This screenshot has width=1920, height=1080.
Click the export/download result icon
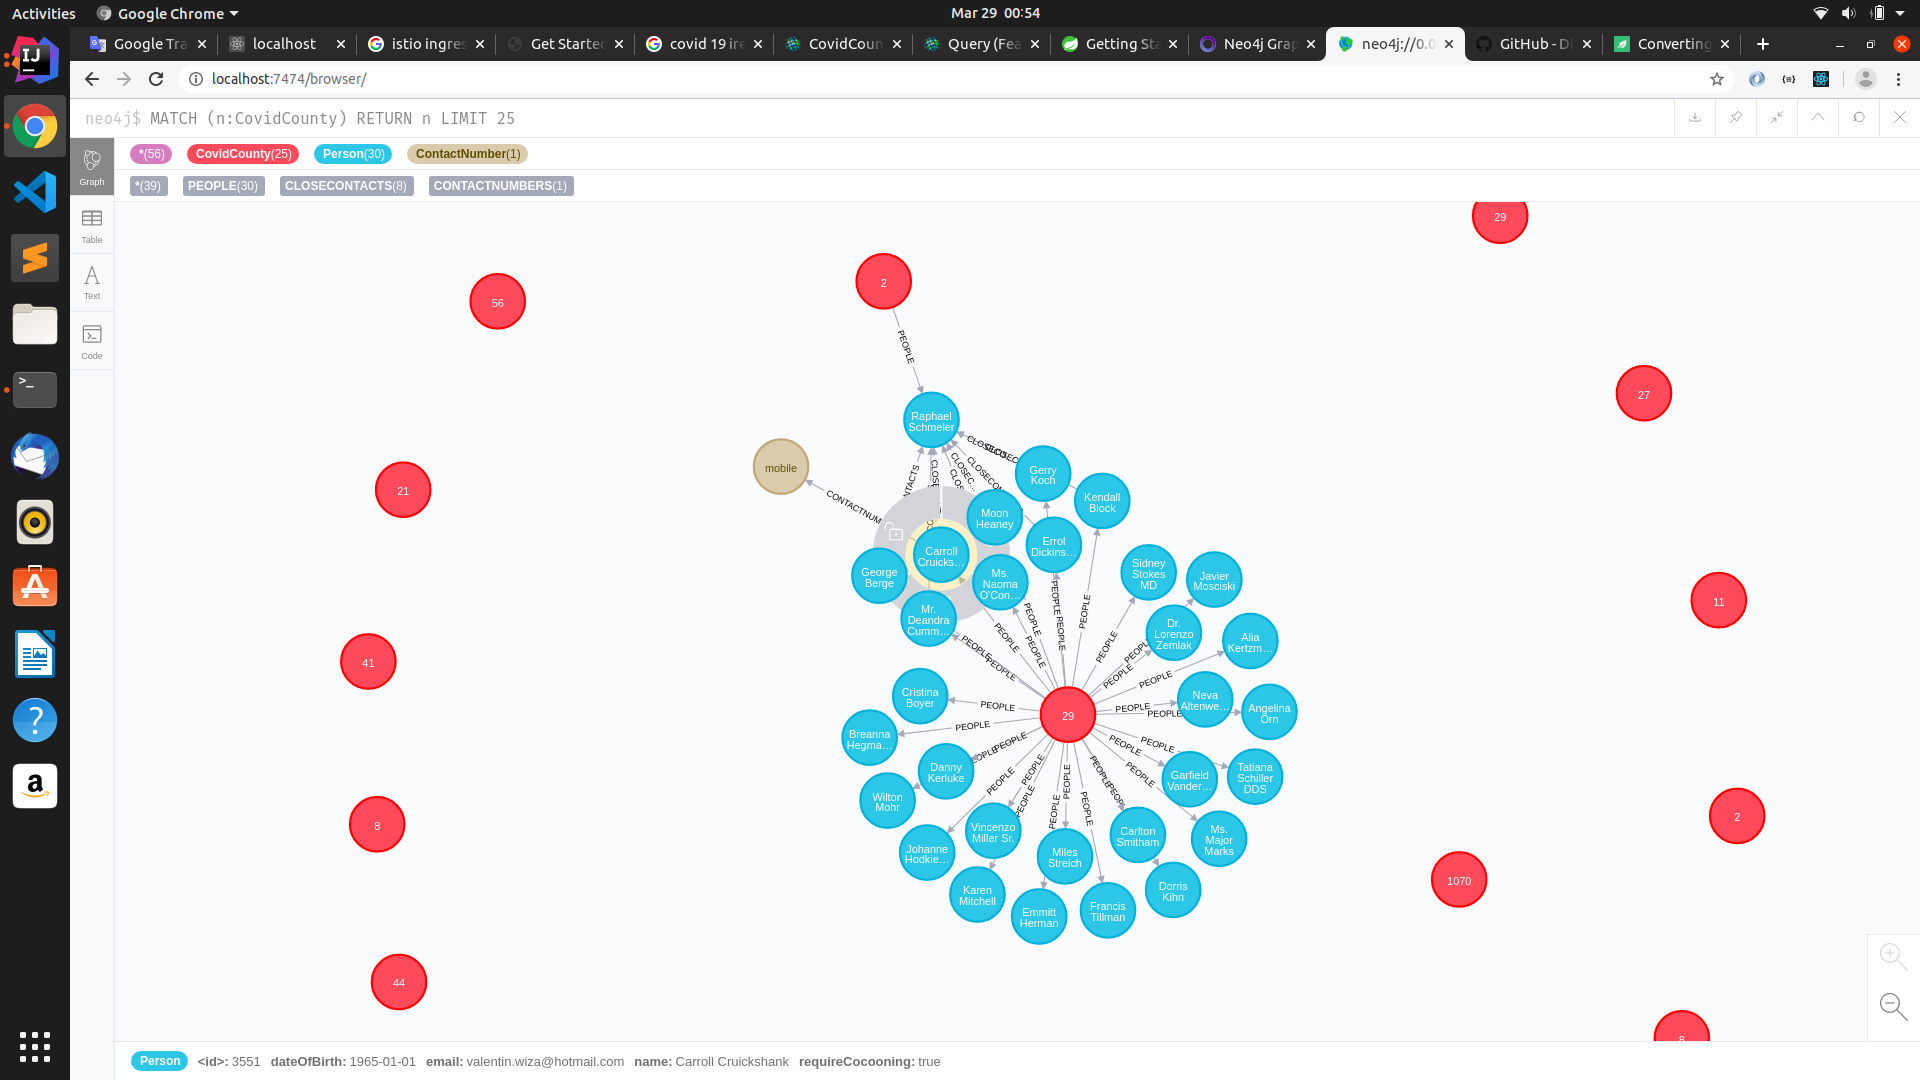pos(1695,118)
